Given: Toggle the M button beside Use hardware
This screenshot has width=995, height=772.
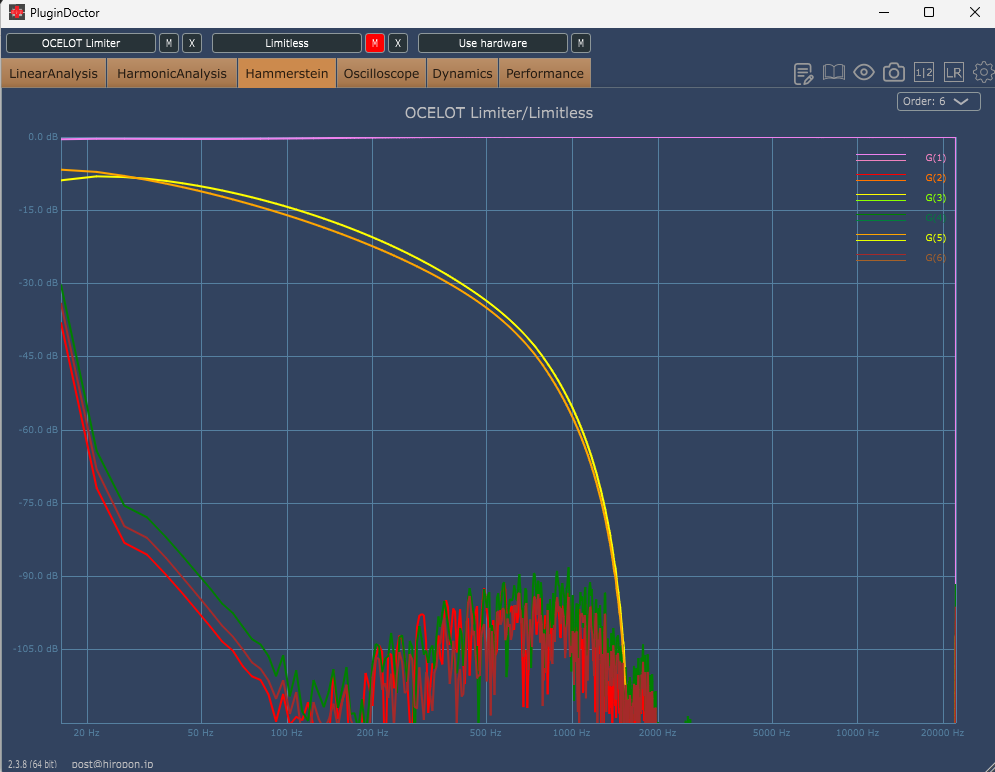Looking at the screenshot, I should (581, 43).
